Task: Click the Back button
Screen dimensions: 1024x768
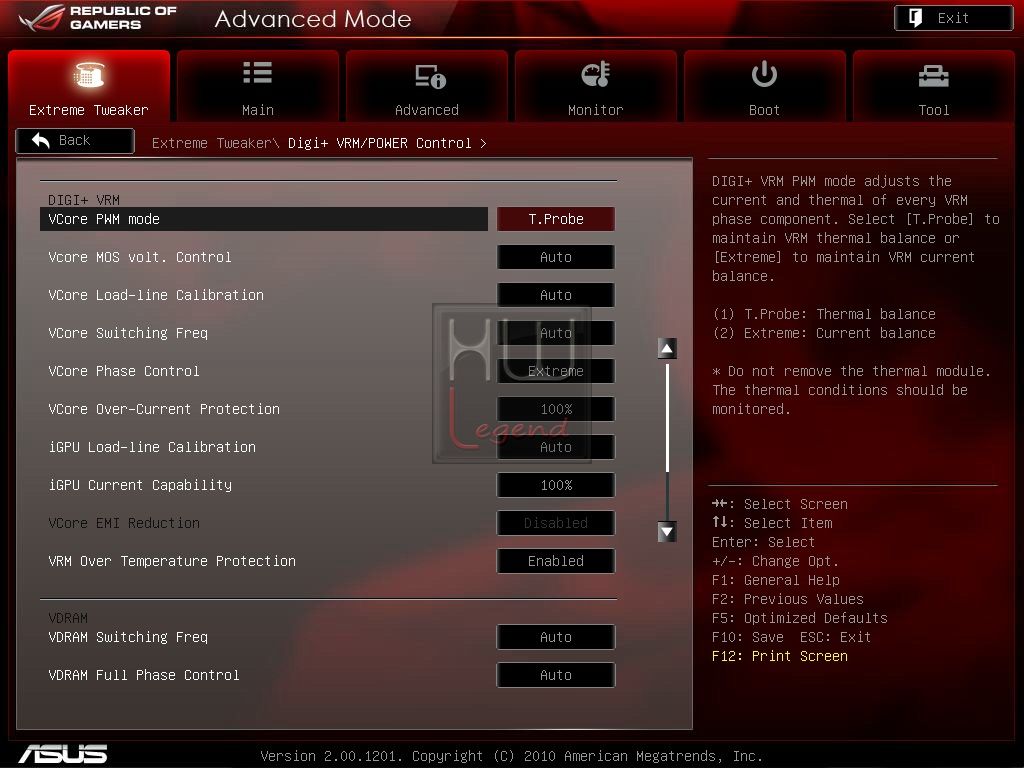Action: [x=75, y=140]
